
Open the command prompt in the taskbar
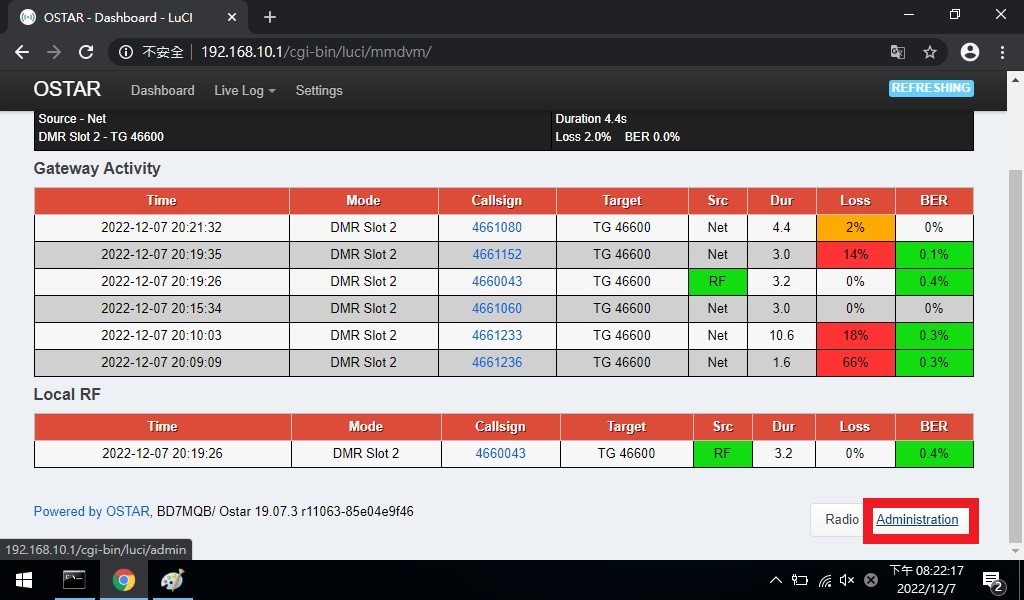(x=74, y=580)
